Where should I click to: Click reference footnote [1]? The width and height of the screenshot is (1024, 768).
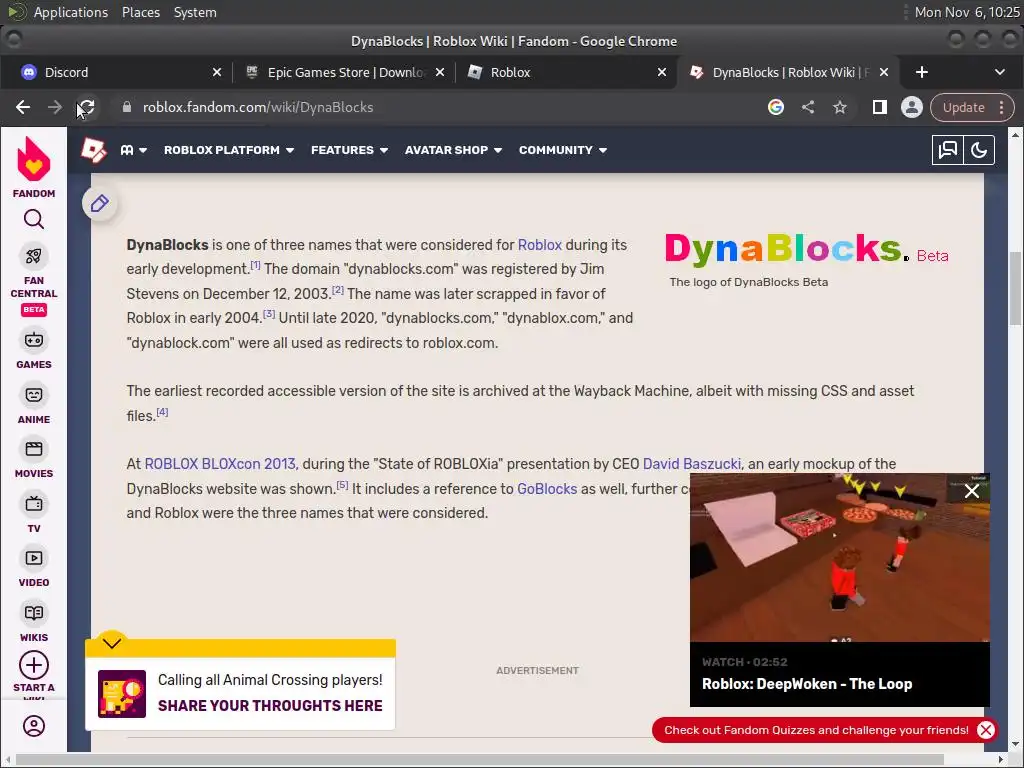point(255,265)
